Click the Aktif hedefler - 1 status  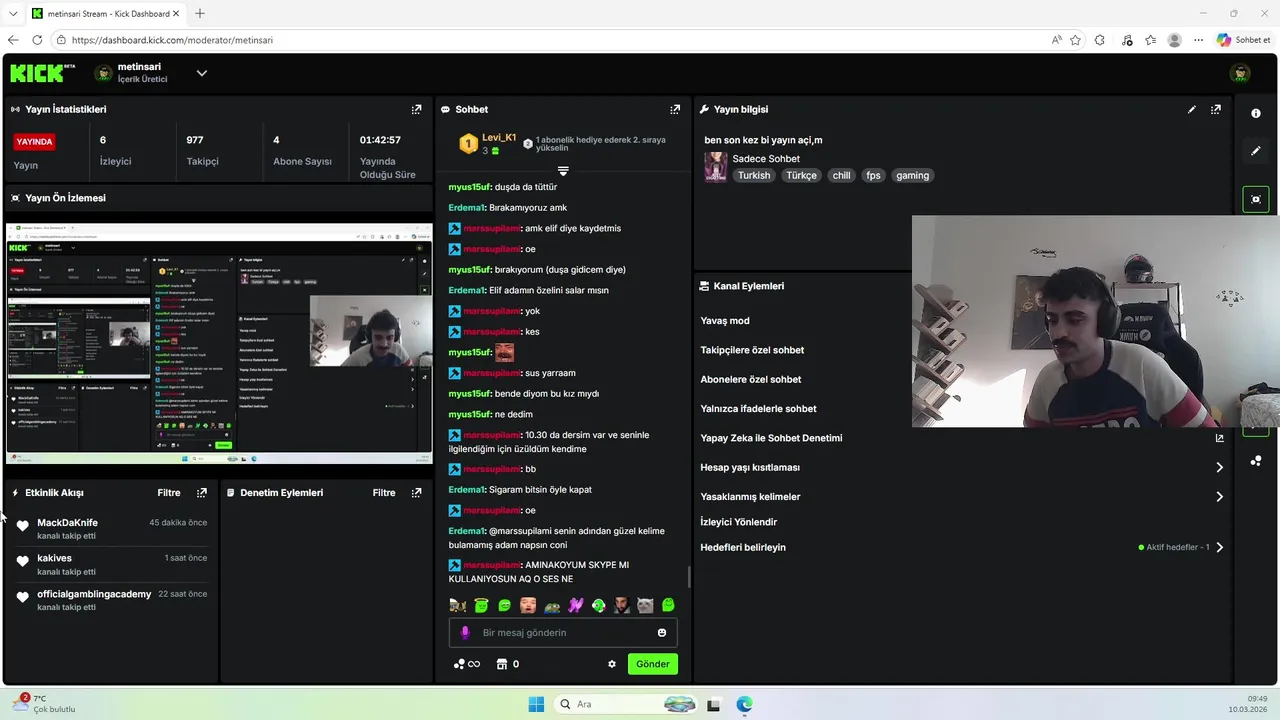point(1174,547)
